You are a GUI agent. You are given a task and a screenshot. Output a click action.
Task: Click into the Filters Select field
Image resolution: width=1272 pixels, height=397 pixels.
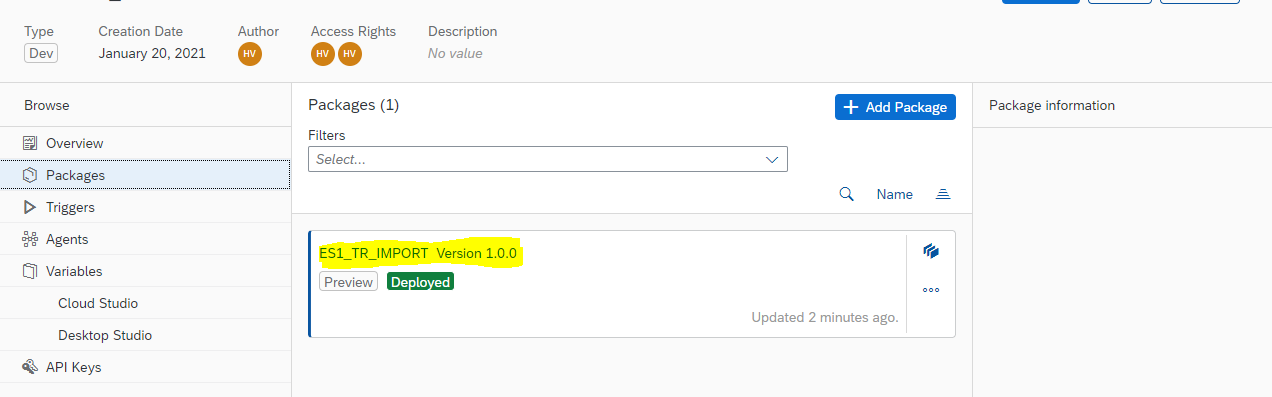[x=548, y=159]
